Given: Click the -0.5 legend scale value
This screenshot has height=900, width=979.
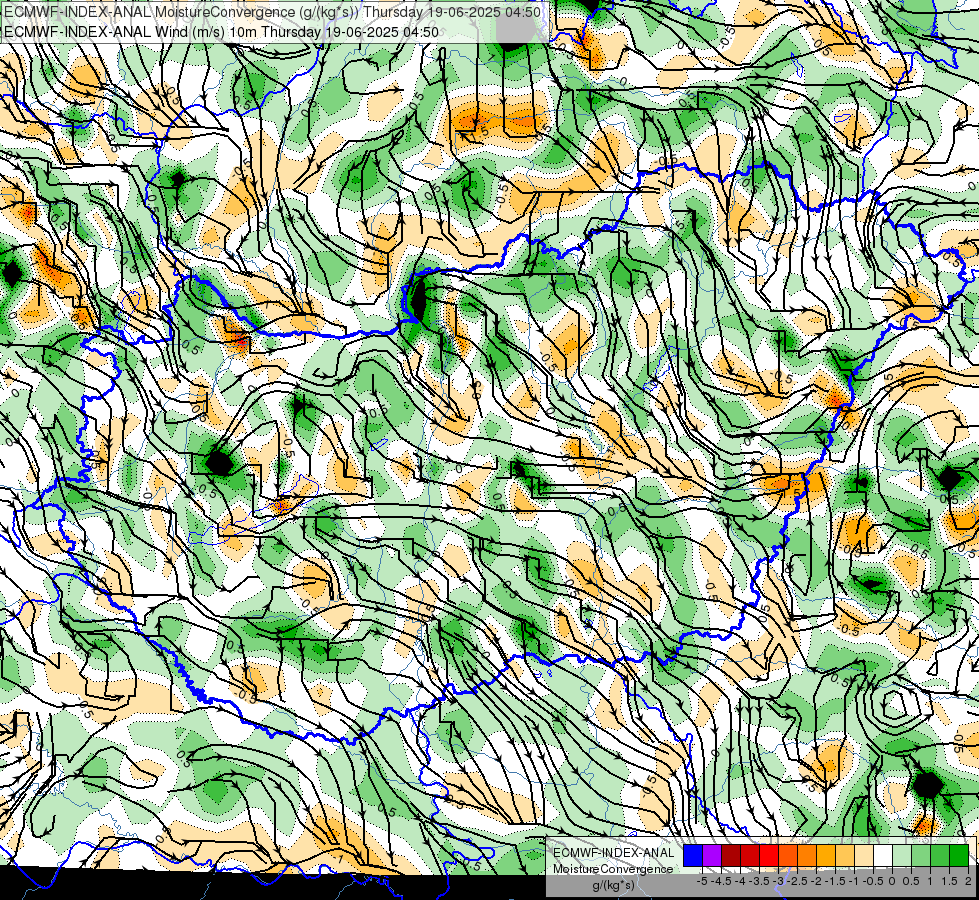Looking at the screenshot, I should (873, 881).
